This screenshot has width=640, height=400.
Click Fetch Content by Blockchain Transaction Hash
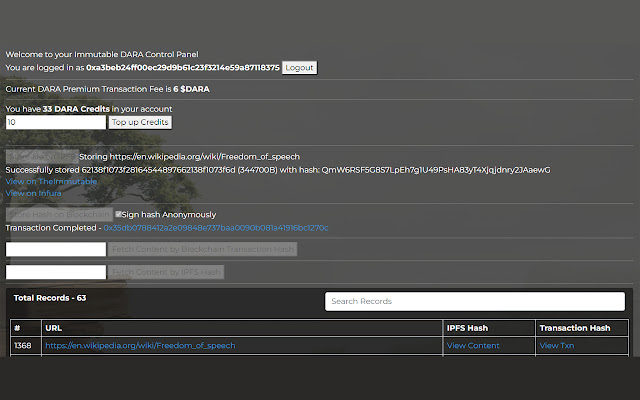(202, 249)
